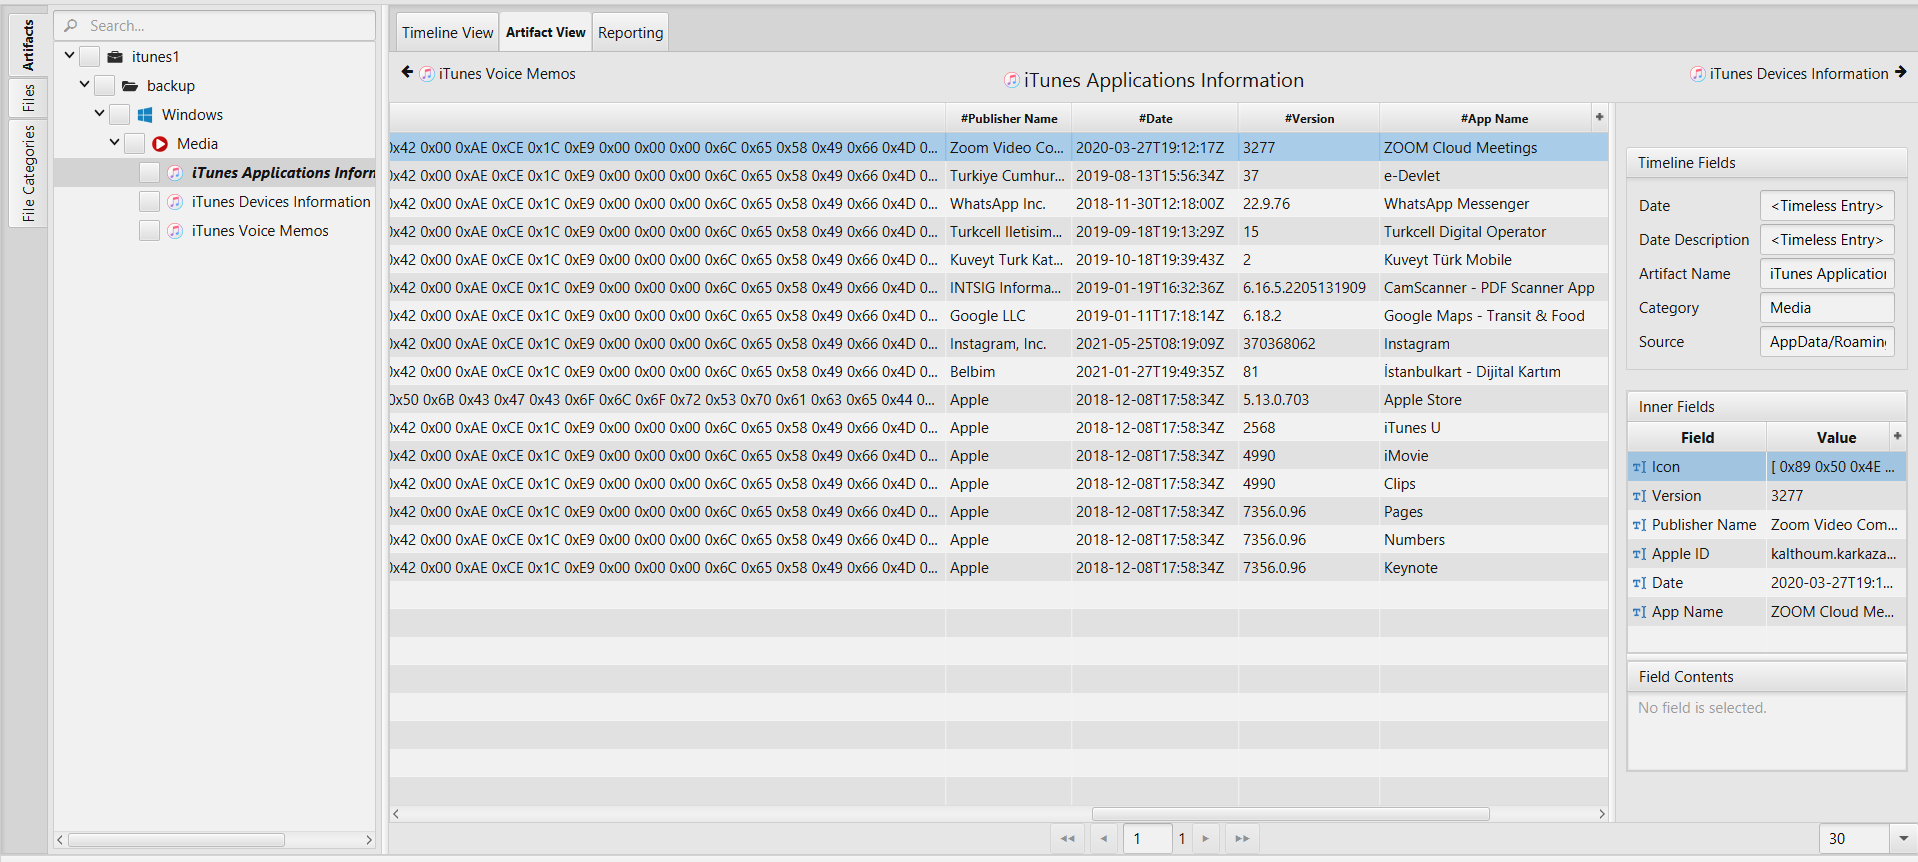This screenshot has width=1918, height=862.
Task: Select the CamScanner - PDF Scanner App row
Action: [998, 288]
